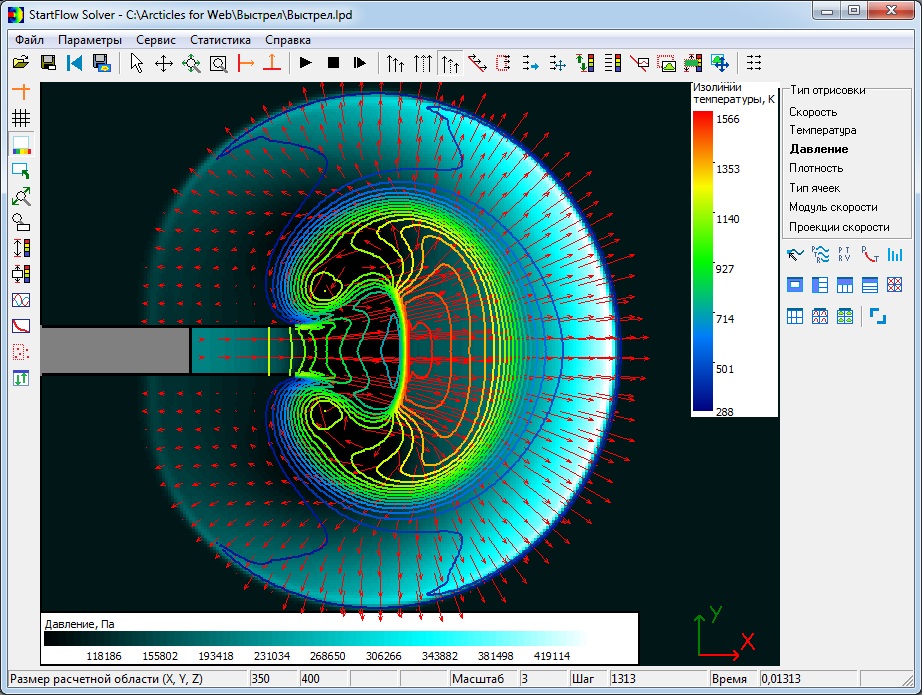Toggle the color fill display sidebar icon
922x695 pixels.
pos(21,145)
